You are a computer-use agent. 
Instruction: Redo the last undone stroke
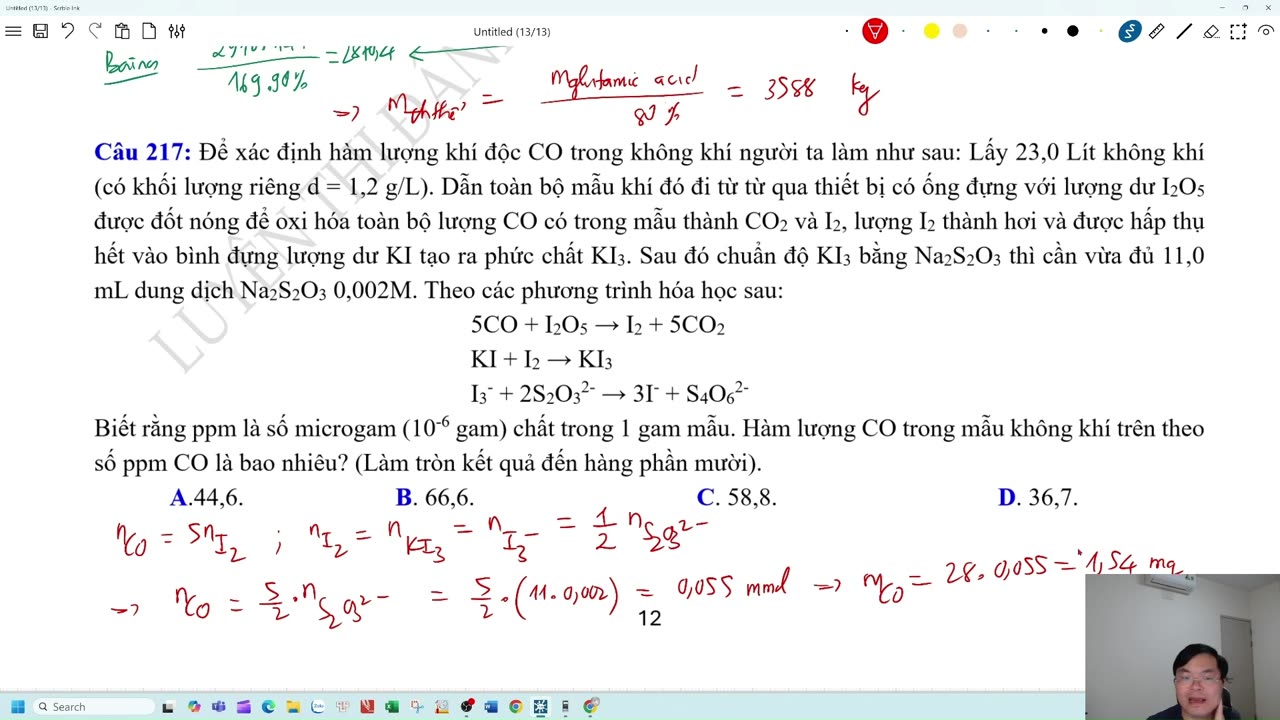(x=95, y=31)
